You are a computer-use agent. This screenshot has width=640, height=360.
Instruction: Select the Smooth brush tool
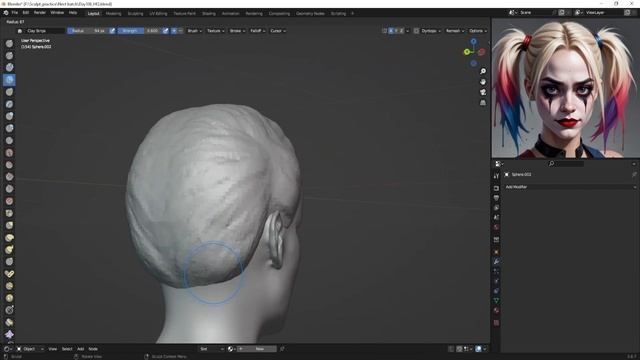coord(9,153)
